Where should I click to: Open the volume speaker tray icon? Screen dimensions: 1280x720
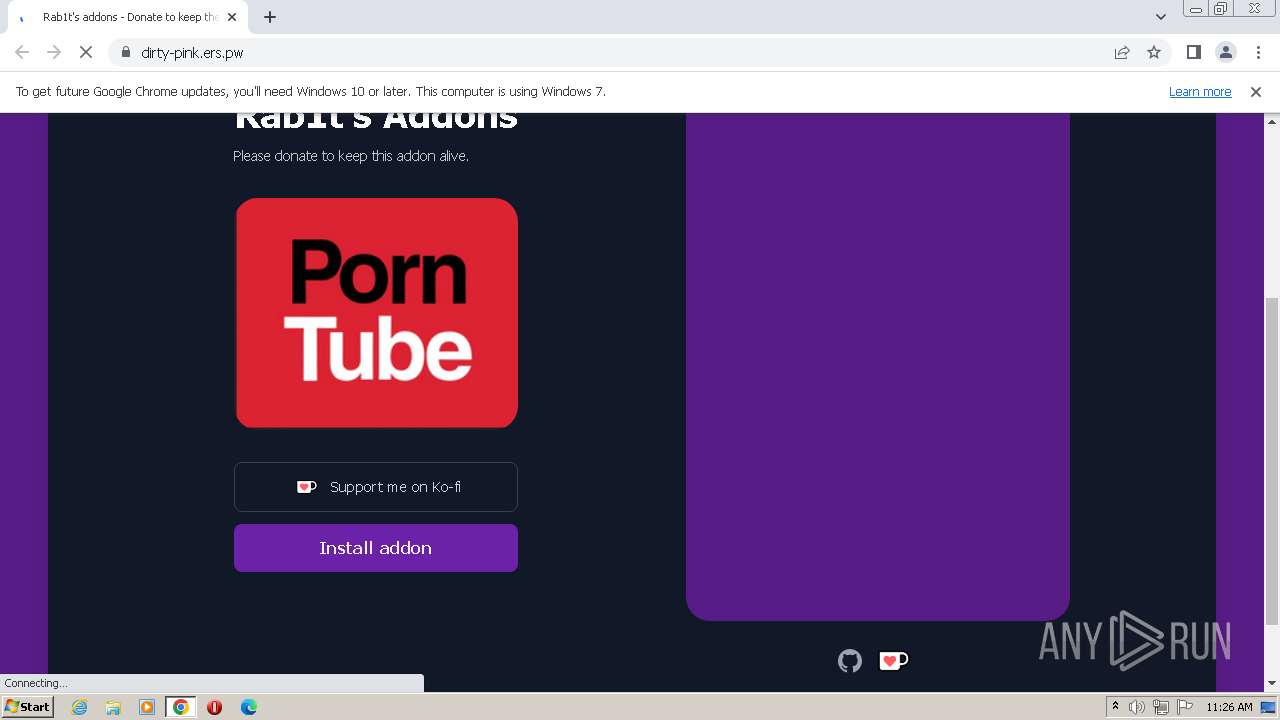(1137, 707)
